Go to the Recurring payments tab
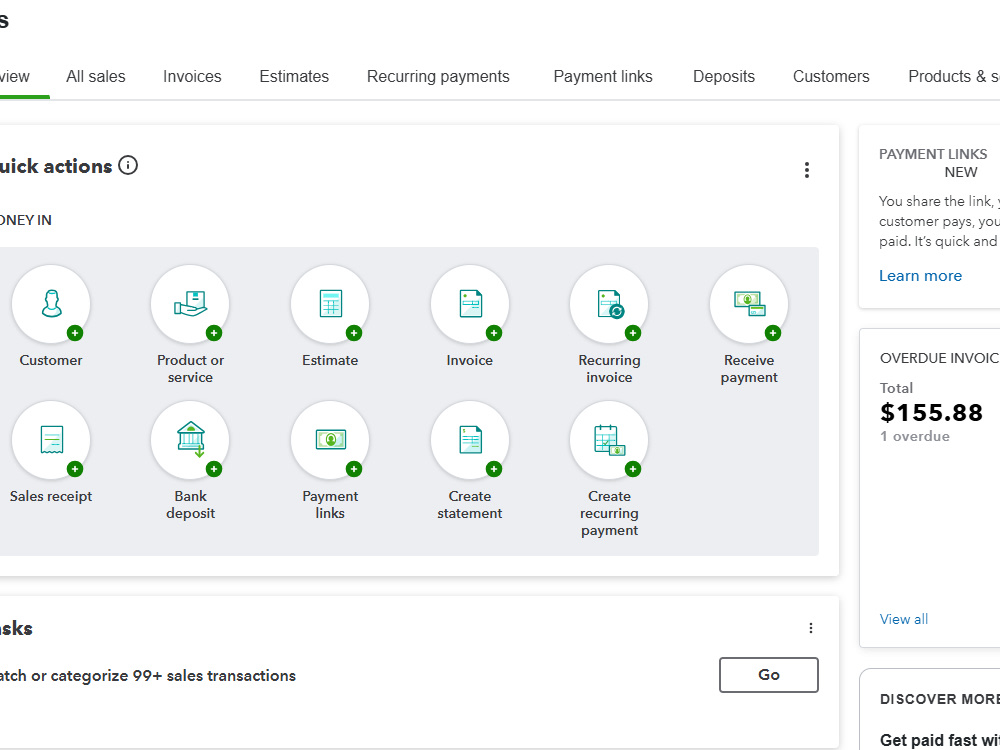Image resolution: width=1000 pixels, height=750 pixels. 438,77
